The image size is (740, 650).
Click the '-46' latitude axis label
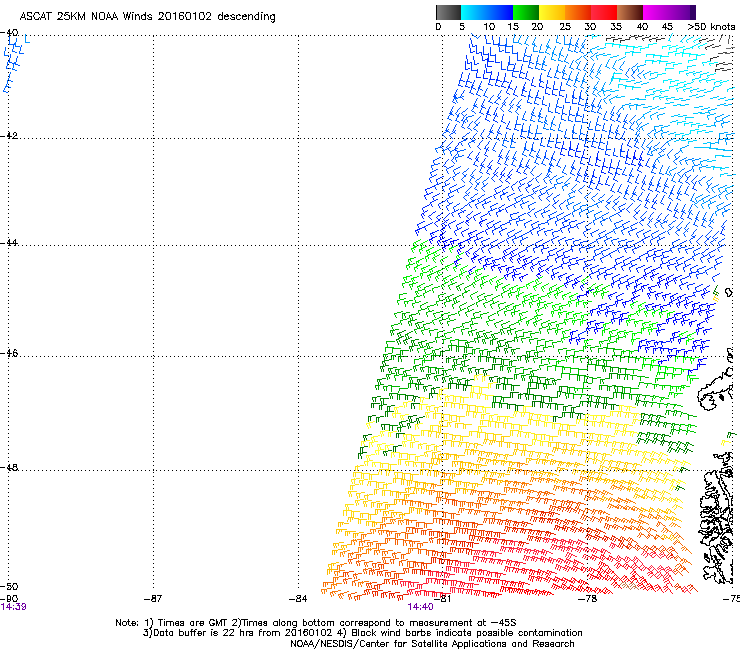click(x=9, y=354)
